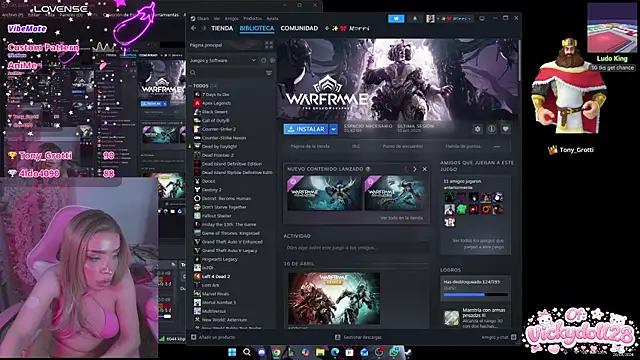Click Ver todos los amigos que juegan link
Viewport: 640px width, 360px height.
point(478,244)
